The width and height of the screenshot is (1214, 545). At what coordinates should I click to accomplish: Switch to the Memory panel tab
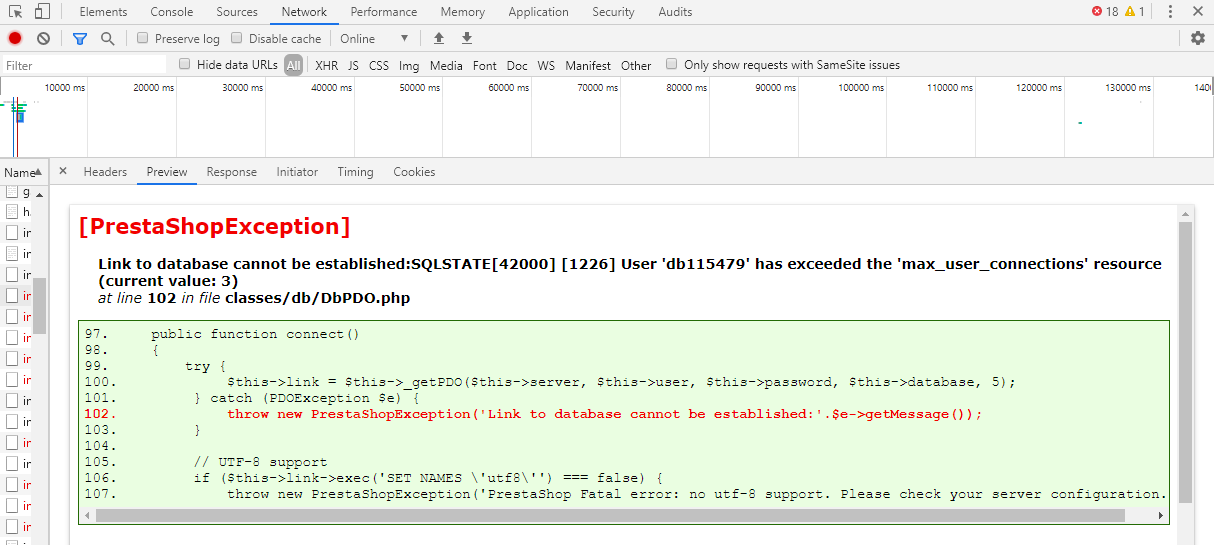pos(463,12)
